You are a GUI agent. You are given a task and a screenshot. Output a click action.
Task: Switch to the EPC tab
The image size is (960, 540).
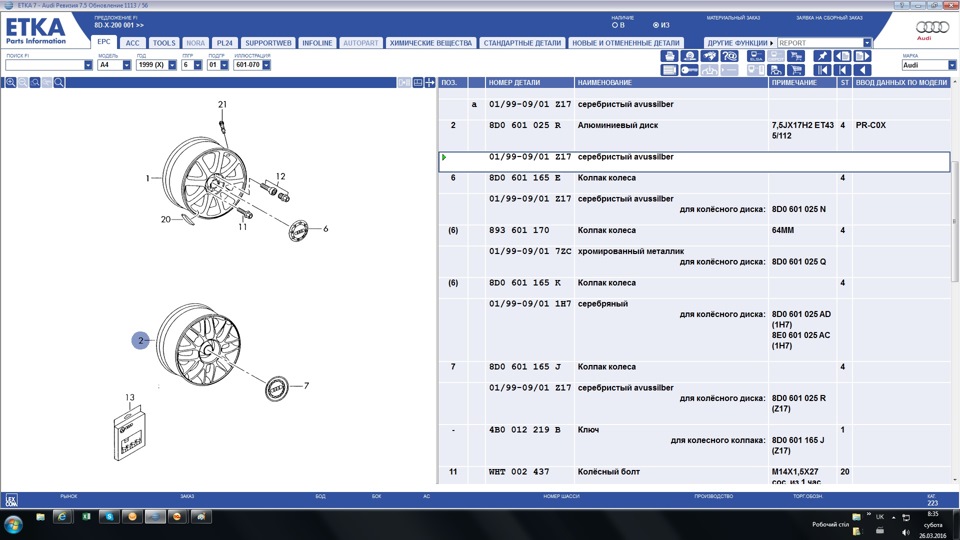tap(103, 42)
